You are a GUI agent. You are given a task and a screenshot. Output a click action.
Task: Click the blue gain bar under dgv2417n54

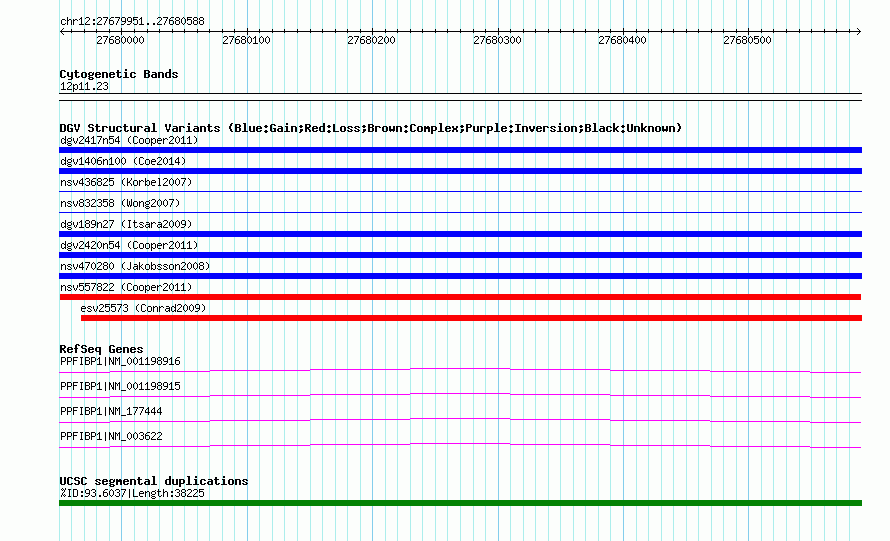tap(460, 150)
